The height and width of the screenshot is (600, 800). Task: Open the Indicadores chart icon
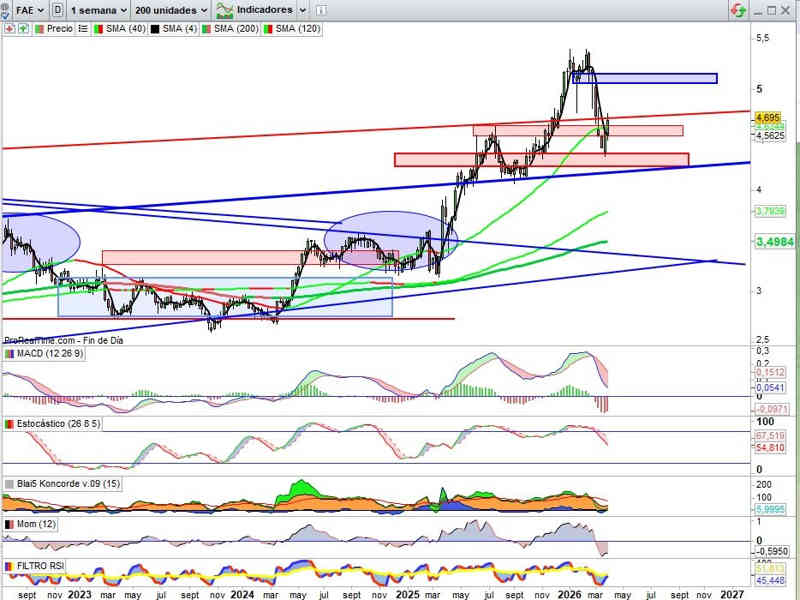point(225,10)
